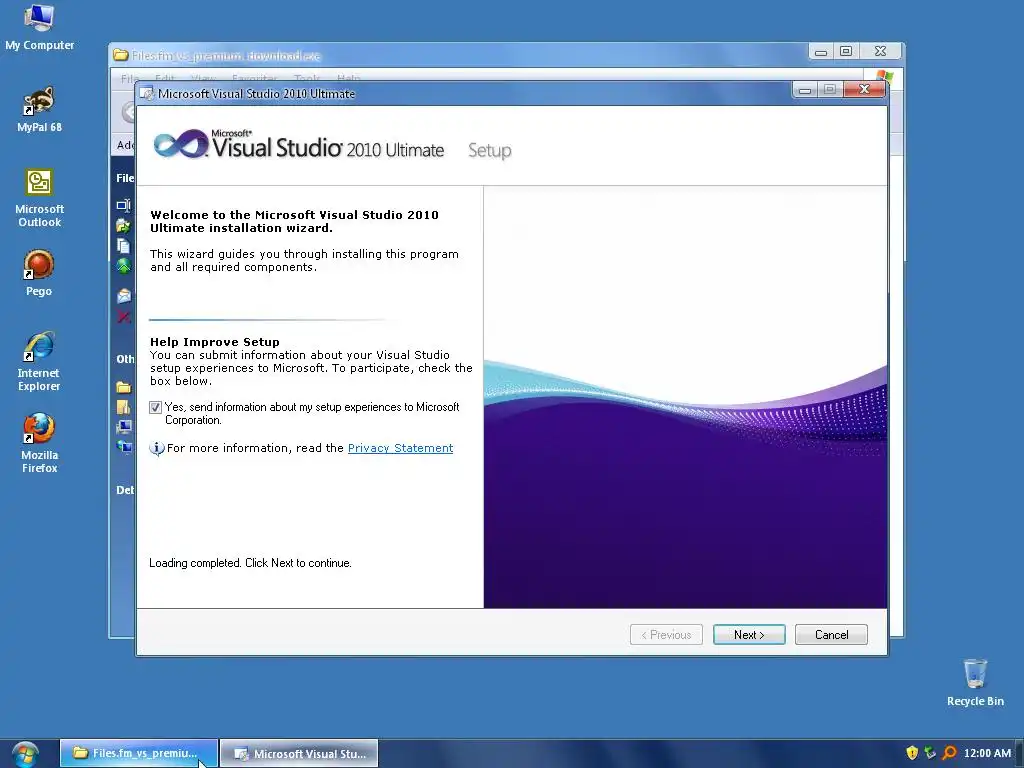
Task: Click the tray icon beside the shield
Action: pos(930,753)
